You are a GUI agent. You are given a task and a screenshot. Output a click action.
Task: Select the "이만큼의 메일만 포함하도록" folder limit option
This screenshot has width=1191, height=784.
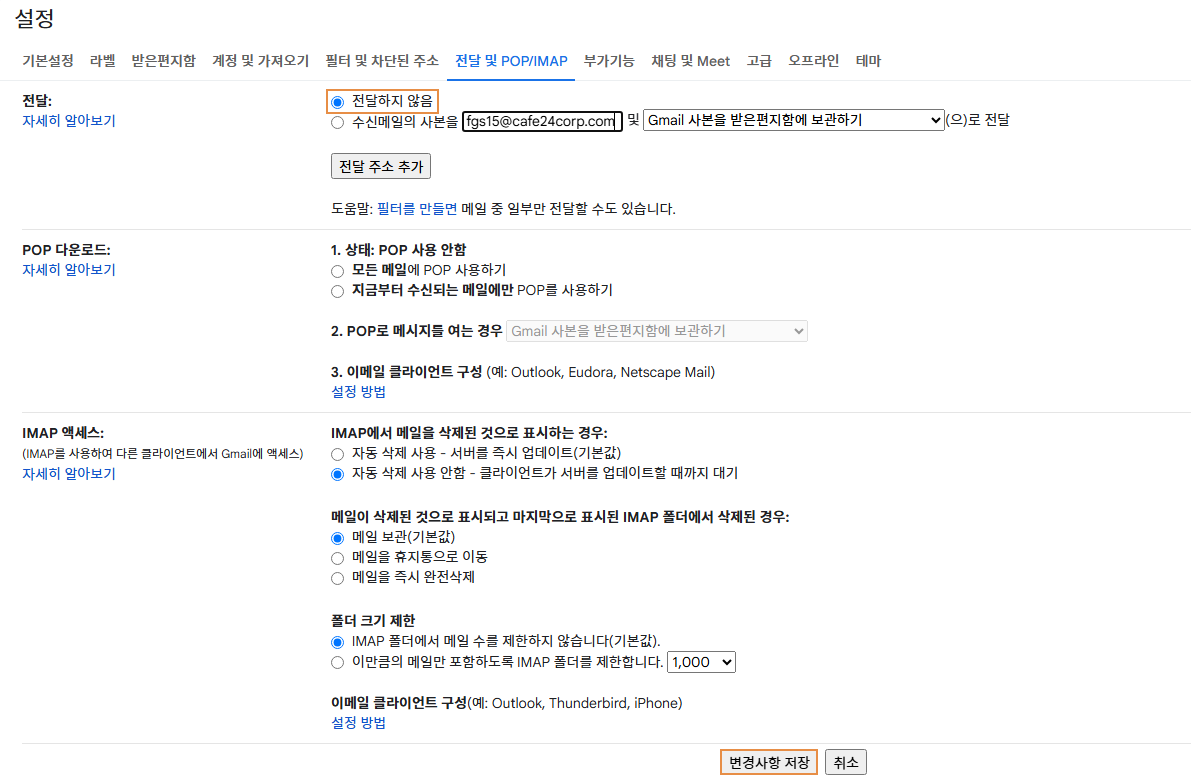337,662
